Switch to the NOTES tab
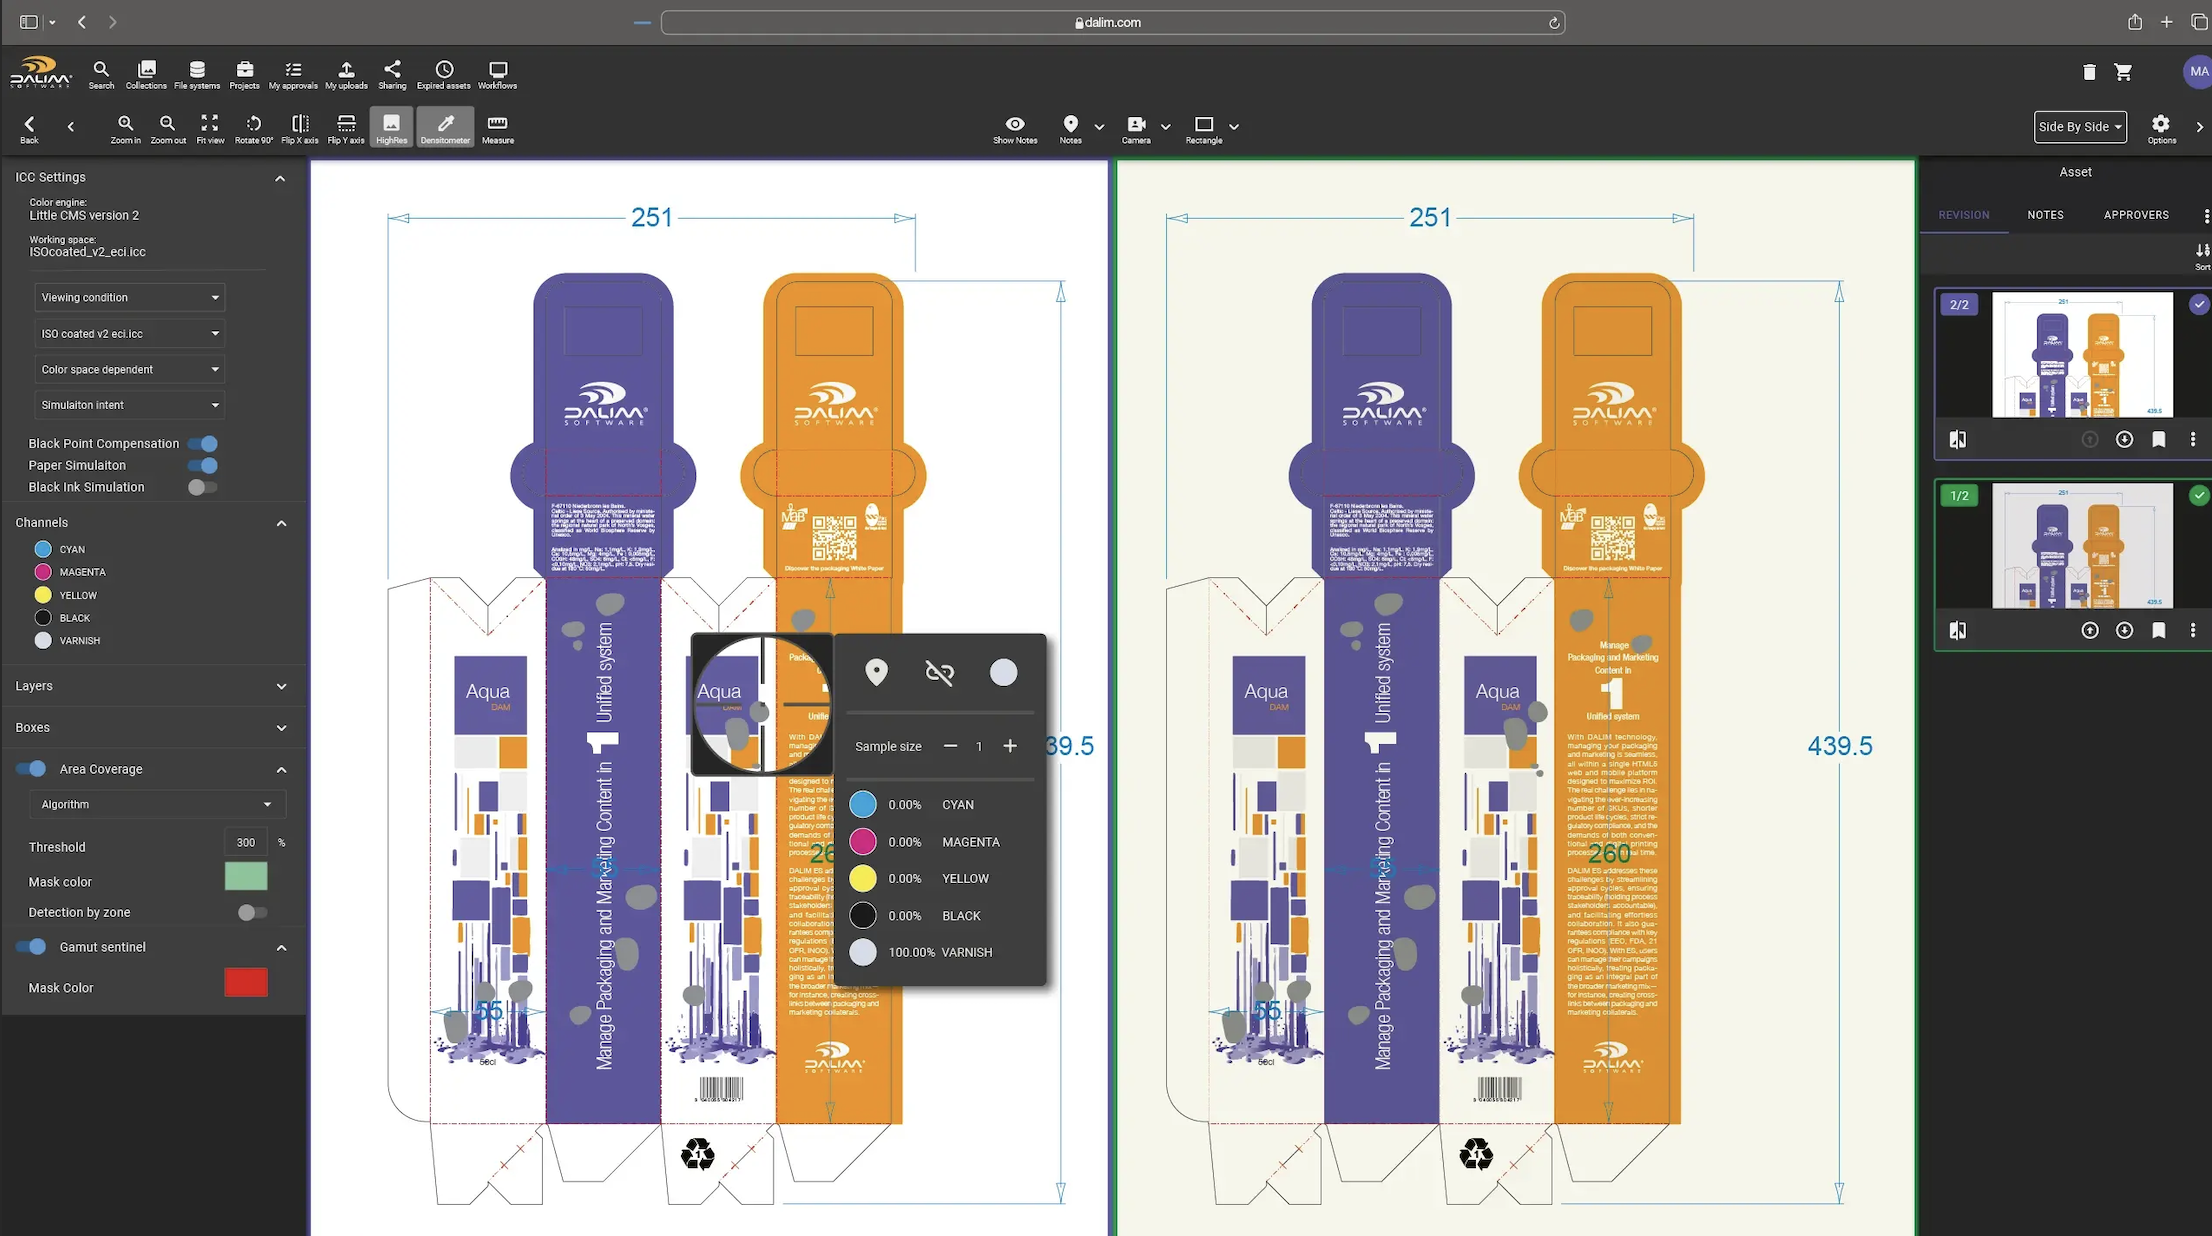 (2045, 215)
